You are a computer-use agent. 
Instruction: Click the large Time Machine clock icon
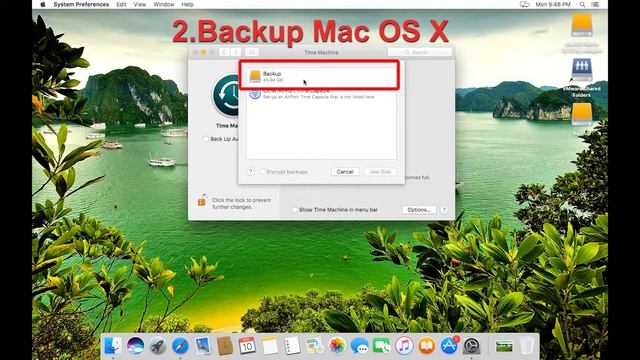227,96
